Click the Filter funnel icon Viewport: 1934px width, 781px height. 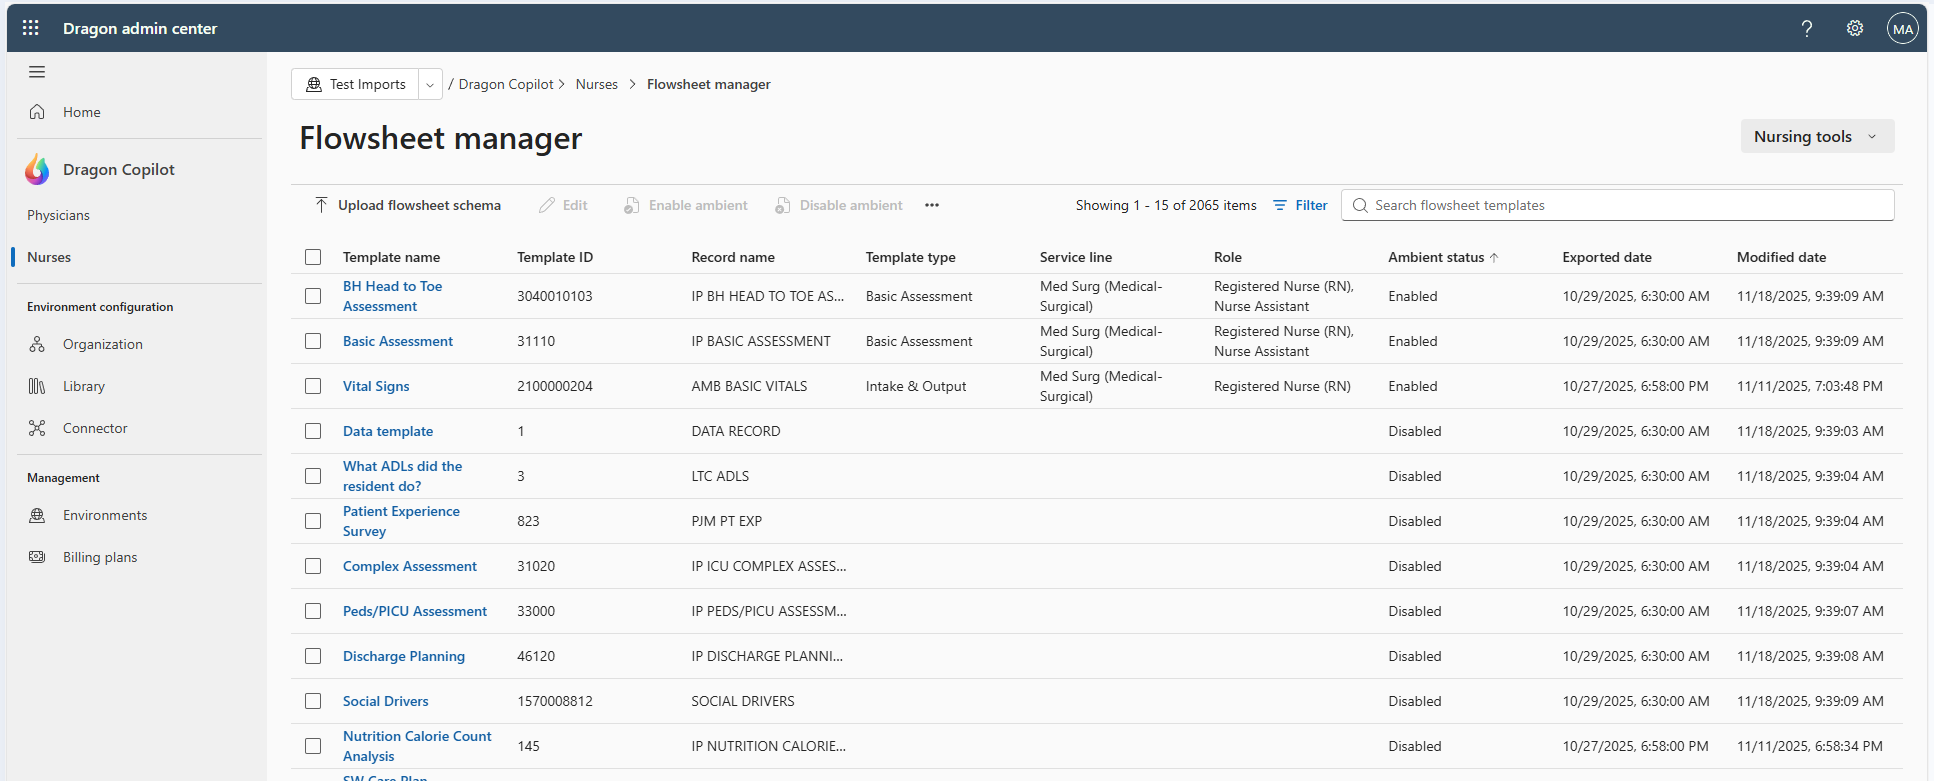(1280, 205)
